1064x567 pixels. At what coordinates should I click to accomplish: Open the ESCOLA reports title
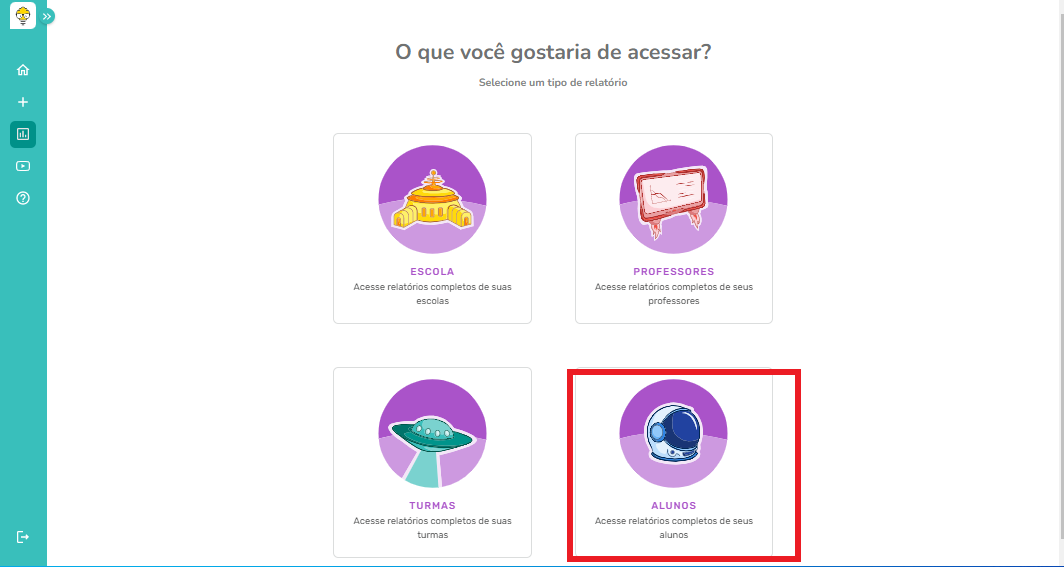pyautogui.click(x=432, y=272)
